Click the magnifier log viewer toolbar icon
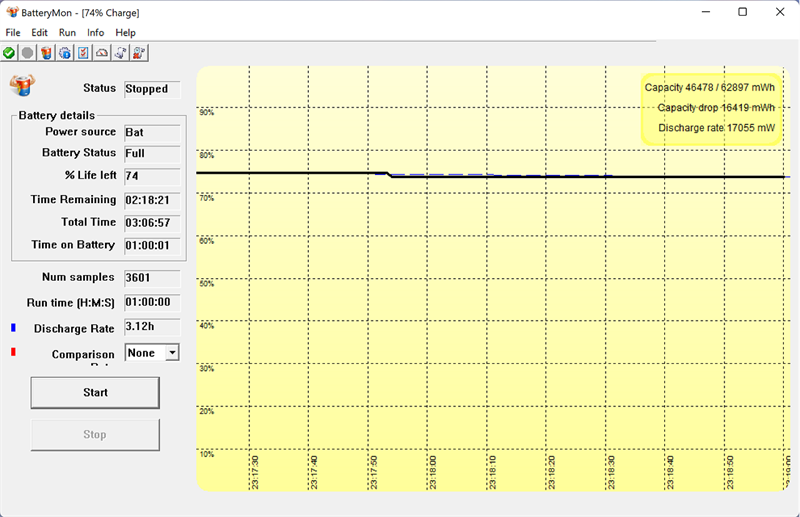Viewport: 800px width, 517px height. pos(139,52)
